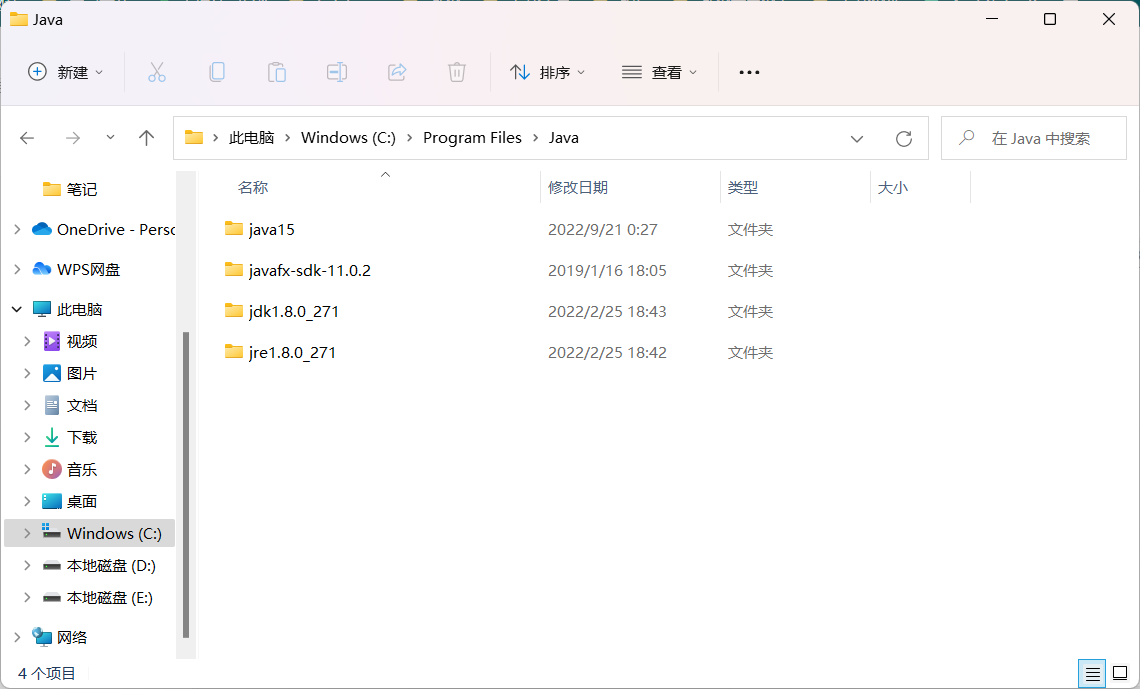Viewport: 1140px width, 689px height.
Task: Click the Cut scissors icon
Action: tap(157, 72)
